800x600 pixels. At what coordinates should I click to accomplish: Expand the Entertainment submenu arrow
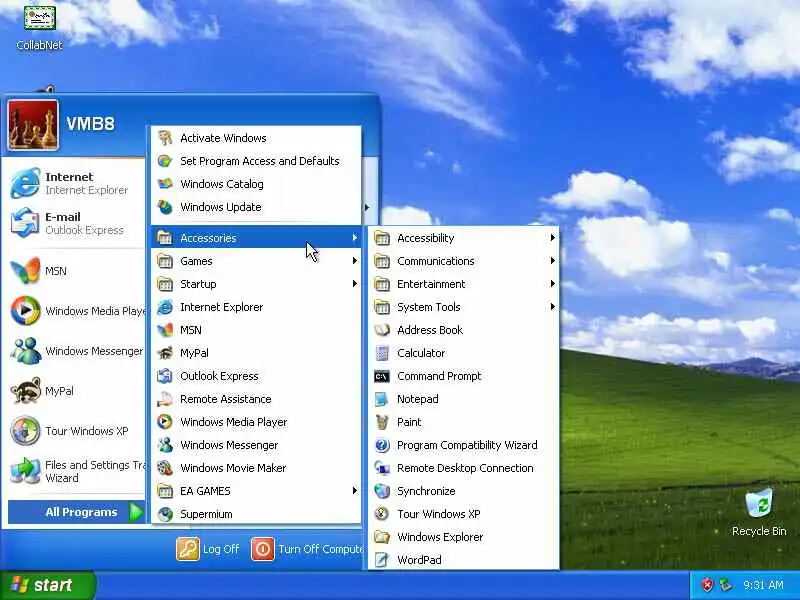click(553, 284)
